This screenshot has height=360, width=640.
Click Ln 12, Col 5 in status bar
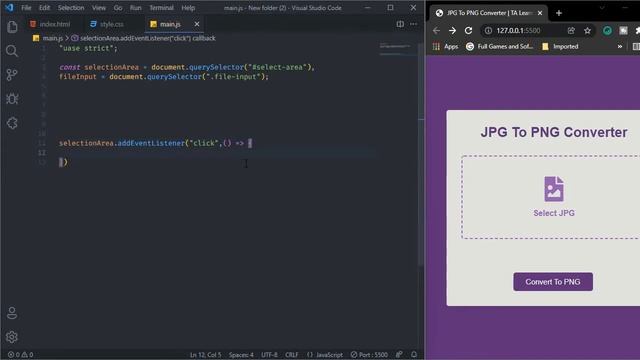[x=205, y=355]
